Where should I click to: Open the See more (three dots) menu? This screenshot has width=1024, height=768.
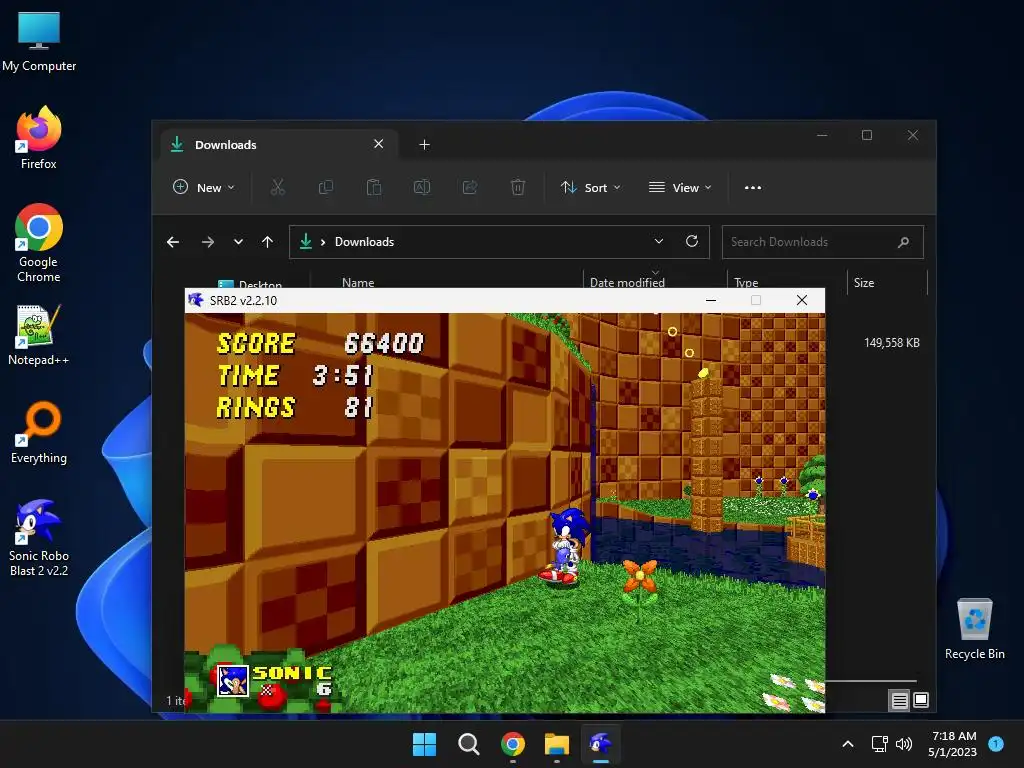[x=752, y=187]
